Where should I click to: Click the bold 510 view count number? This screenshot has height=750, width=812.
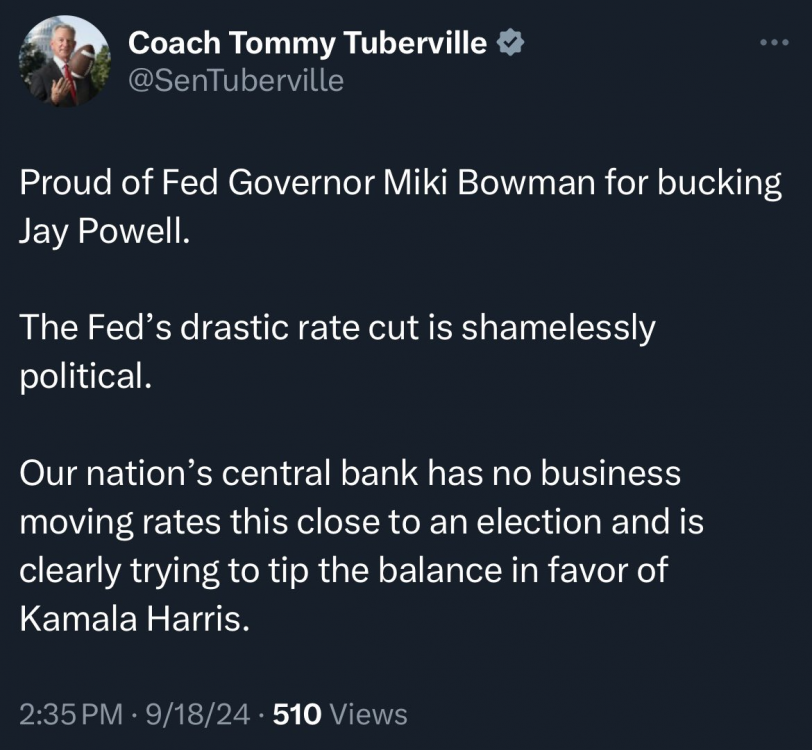point(296,714)
